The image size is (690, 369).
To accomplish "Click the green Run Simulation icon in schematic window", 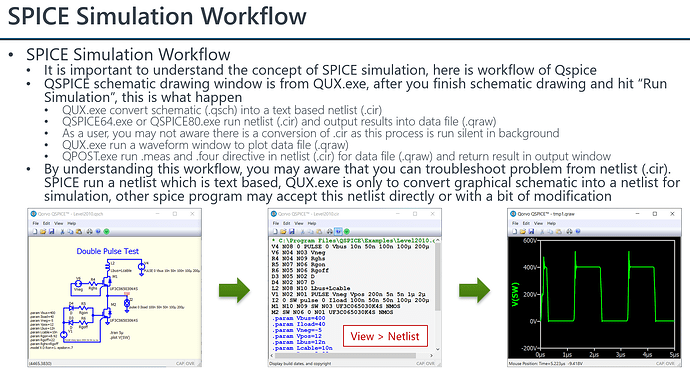I will [106, 231].
